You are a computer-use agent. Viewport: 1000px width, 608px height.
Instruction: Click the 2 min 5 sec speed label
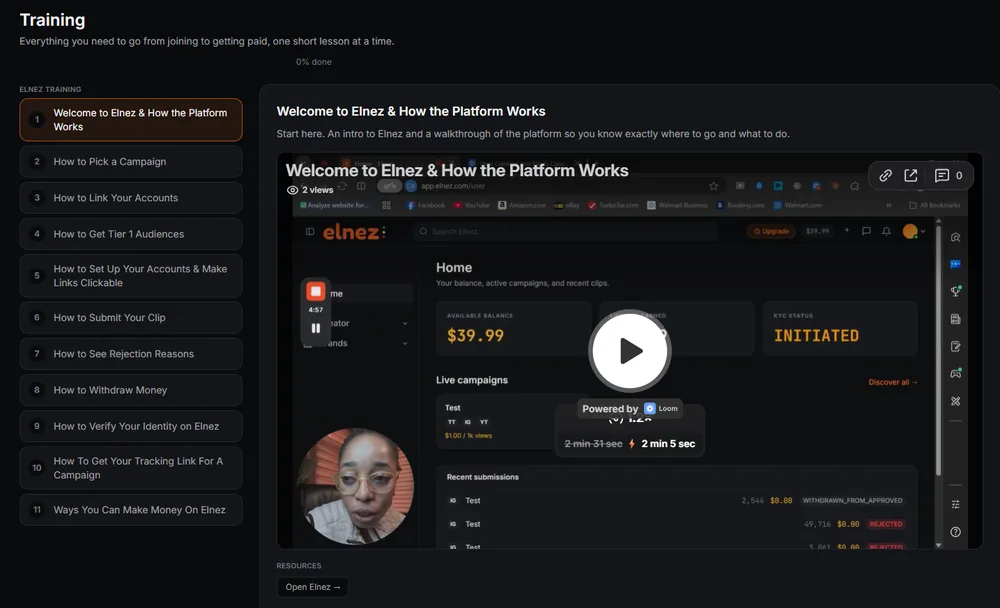[668, 444]
